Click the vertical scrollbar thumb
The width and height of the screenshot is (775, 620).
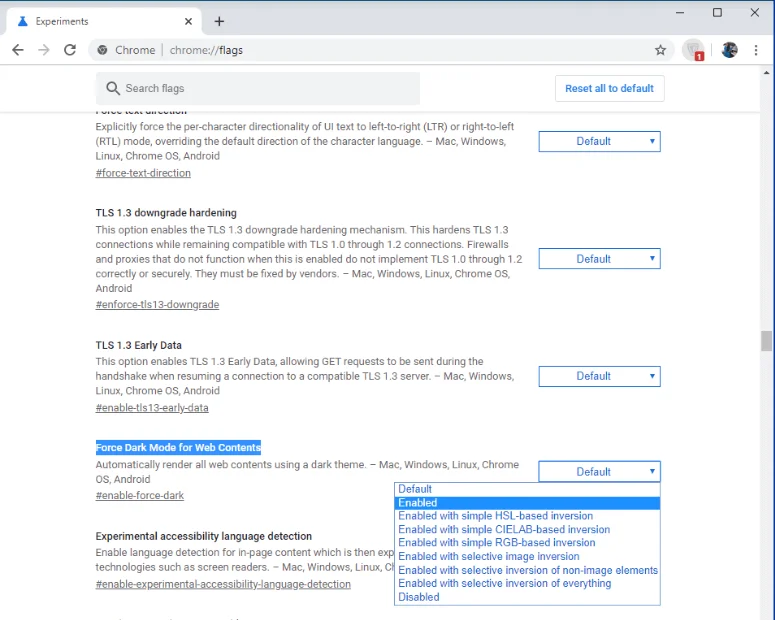click(767, 341)
